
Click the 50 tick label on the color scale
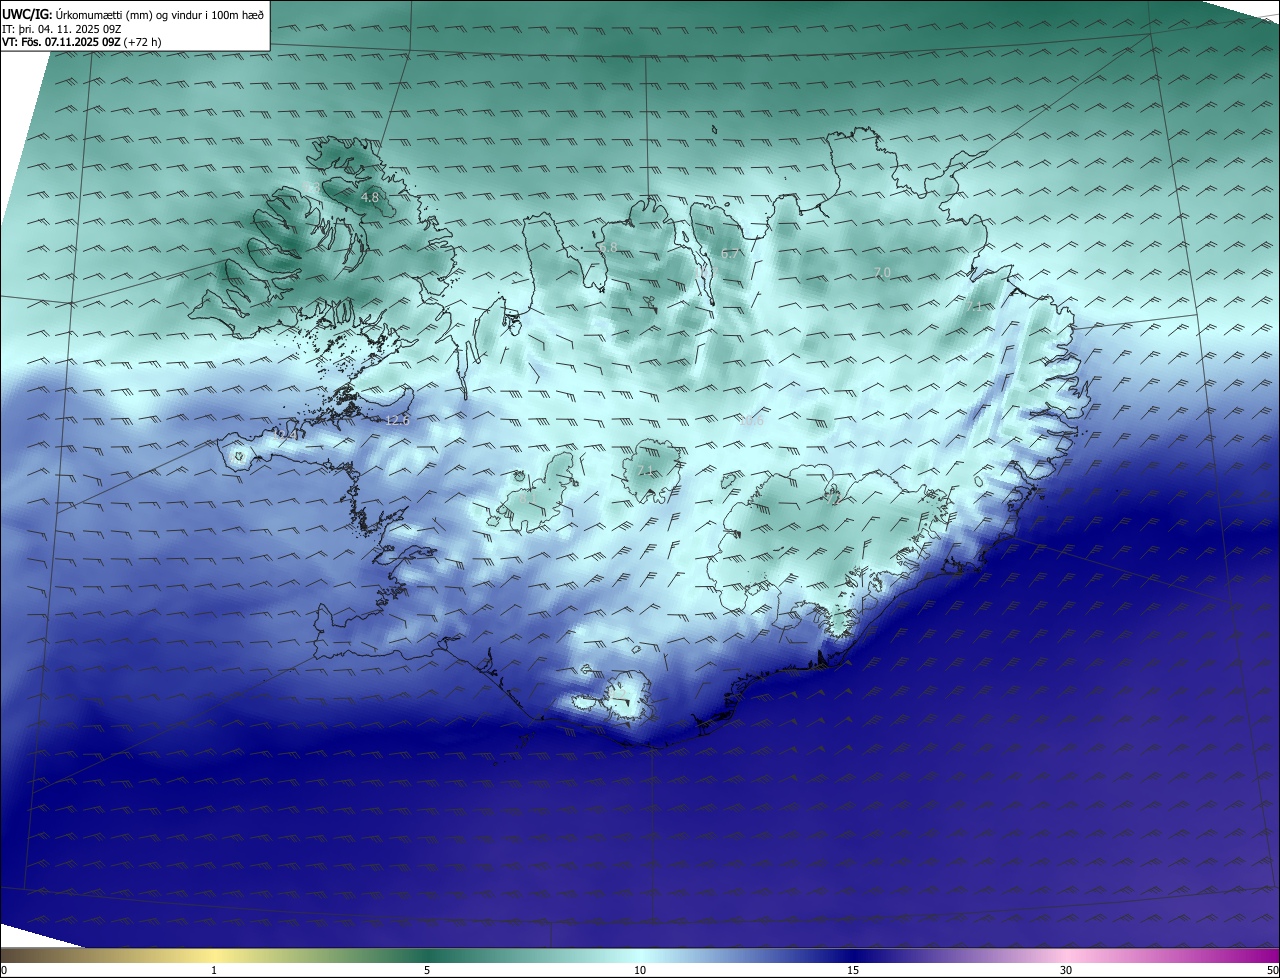tap(1272, 970)
